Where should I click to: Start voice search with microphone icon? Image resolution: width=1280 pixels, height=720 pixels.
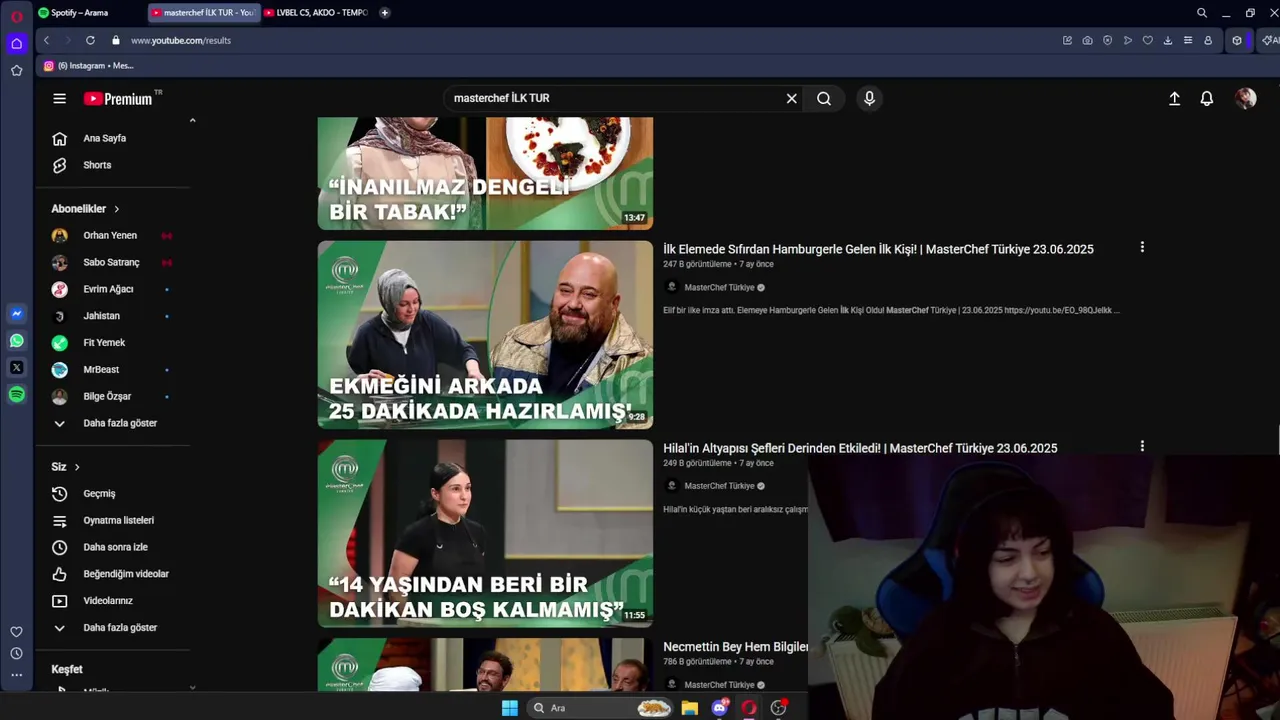tap(869, 98)
